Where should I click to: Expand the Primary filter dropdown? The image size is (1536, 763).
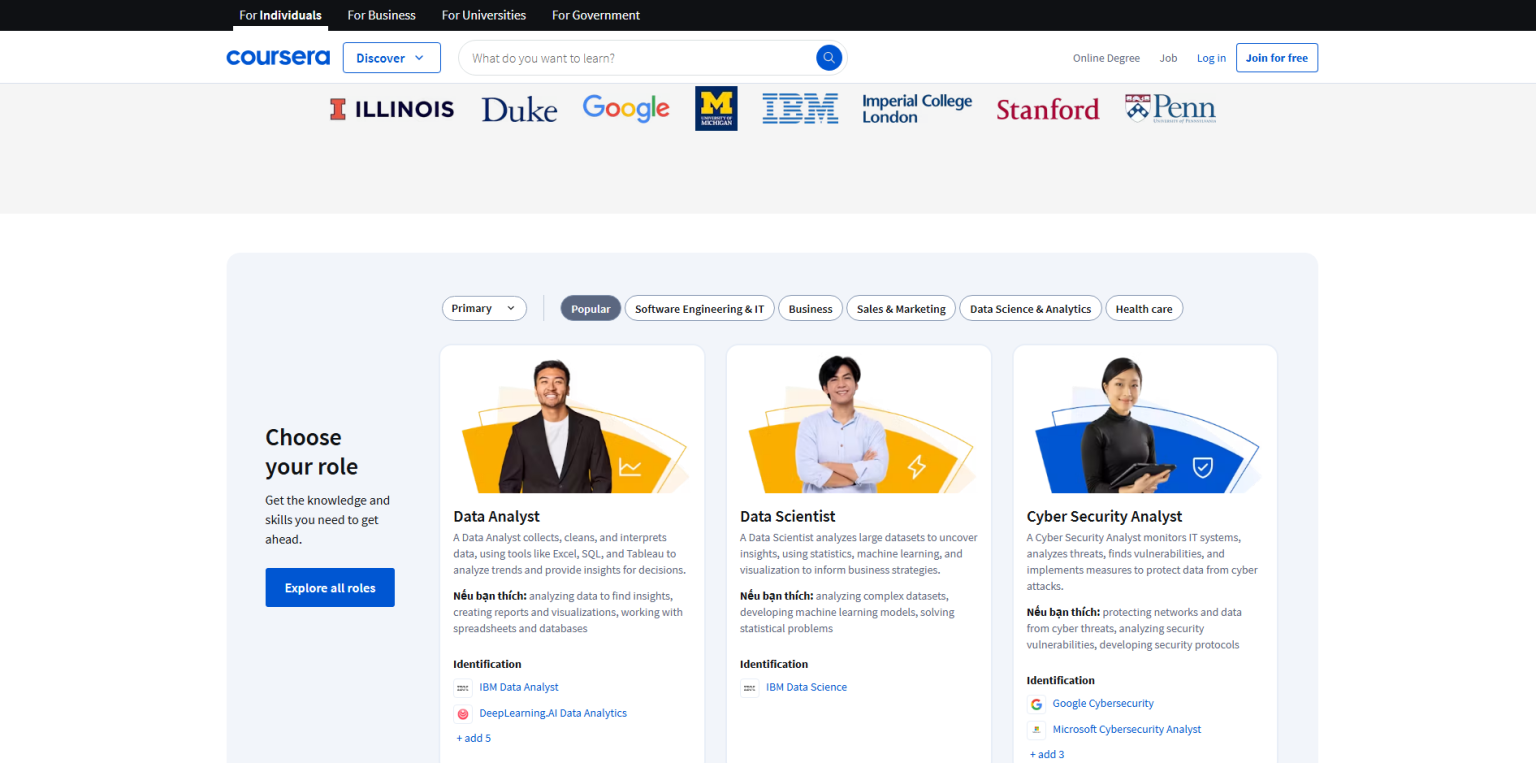tap(484, 308)
